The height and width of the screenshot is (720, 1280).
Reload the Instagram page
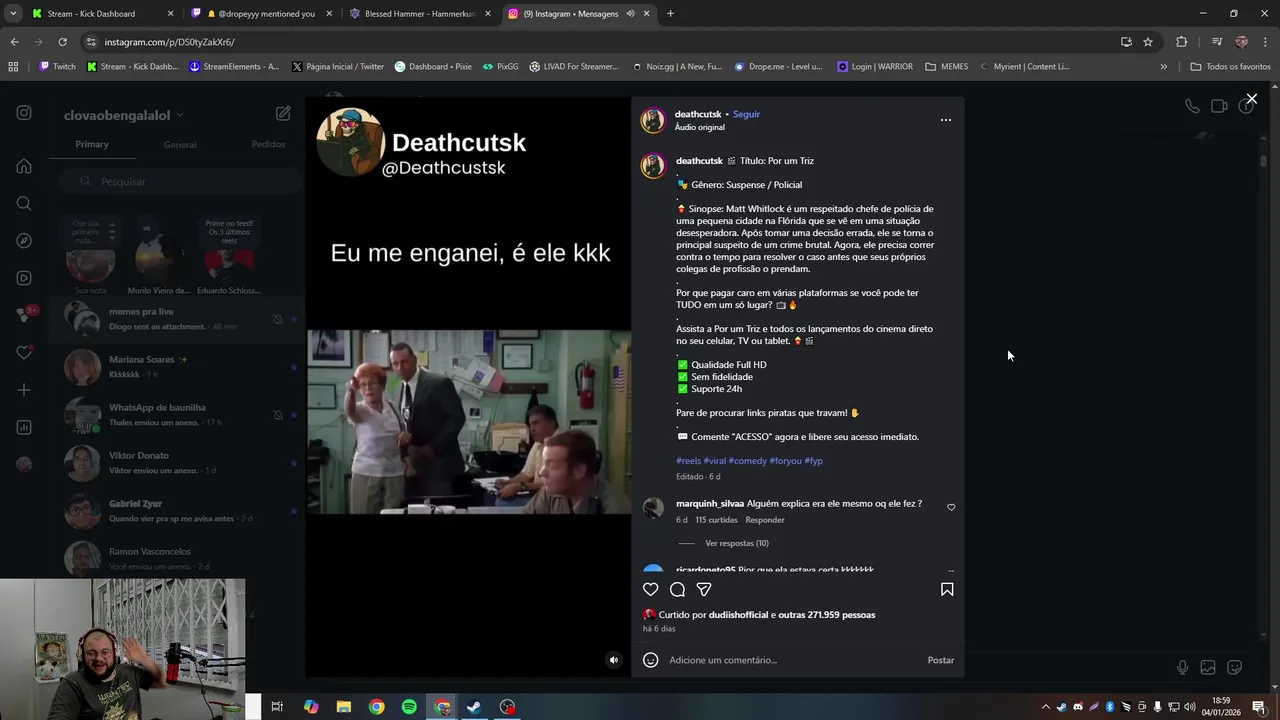click(62, 42)
